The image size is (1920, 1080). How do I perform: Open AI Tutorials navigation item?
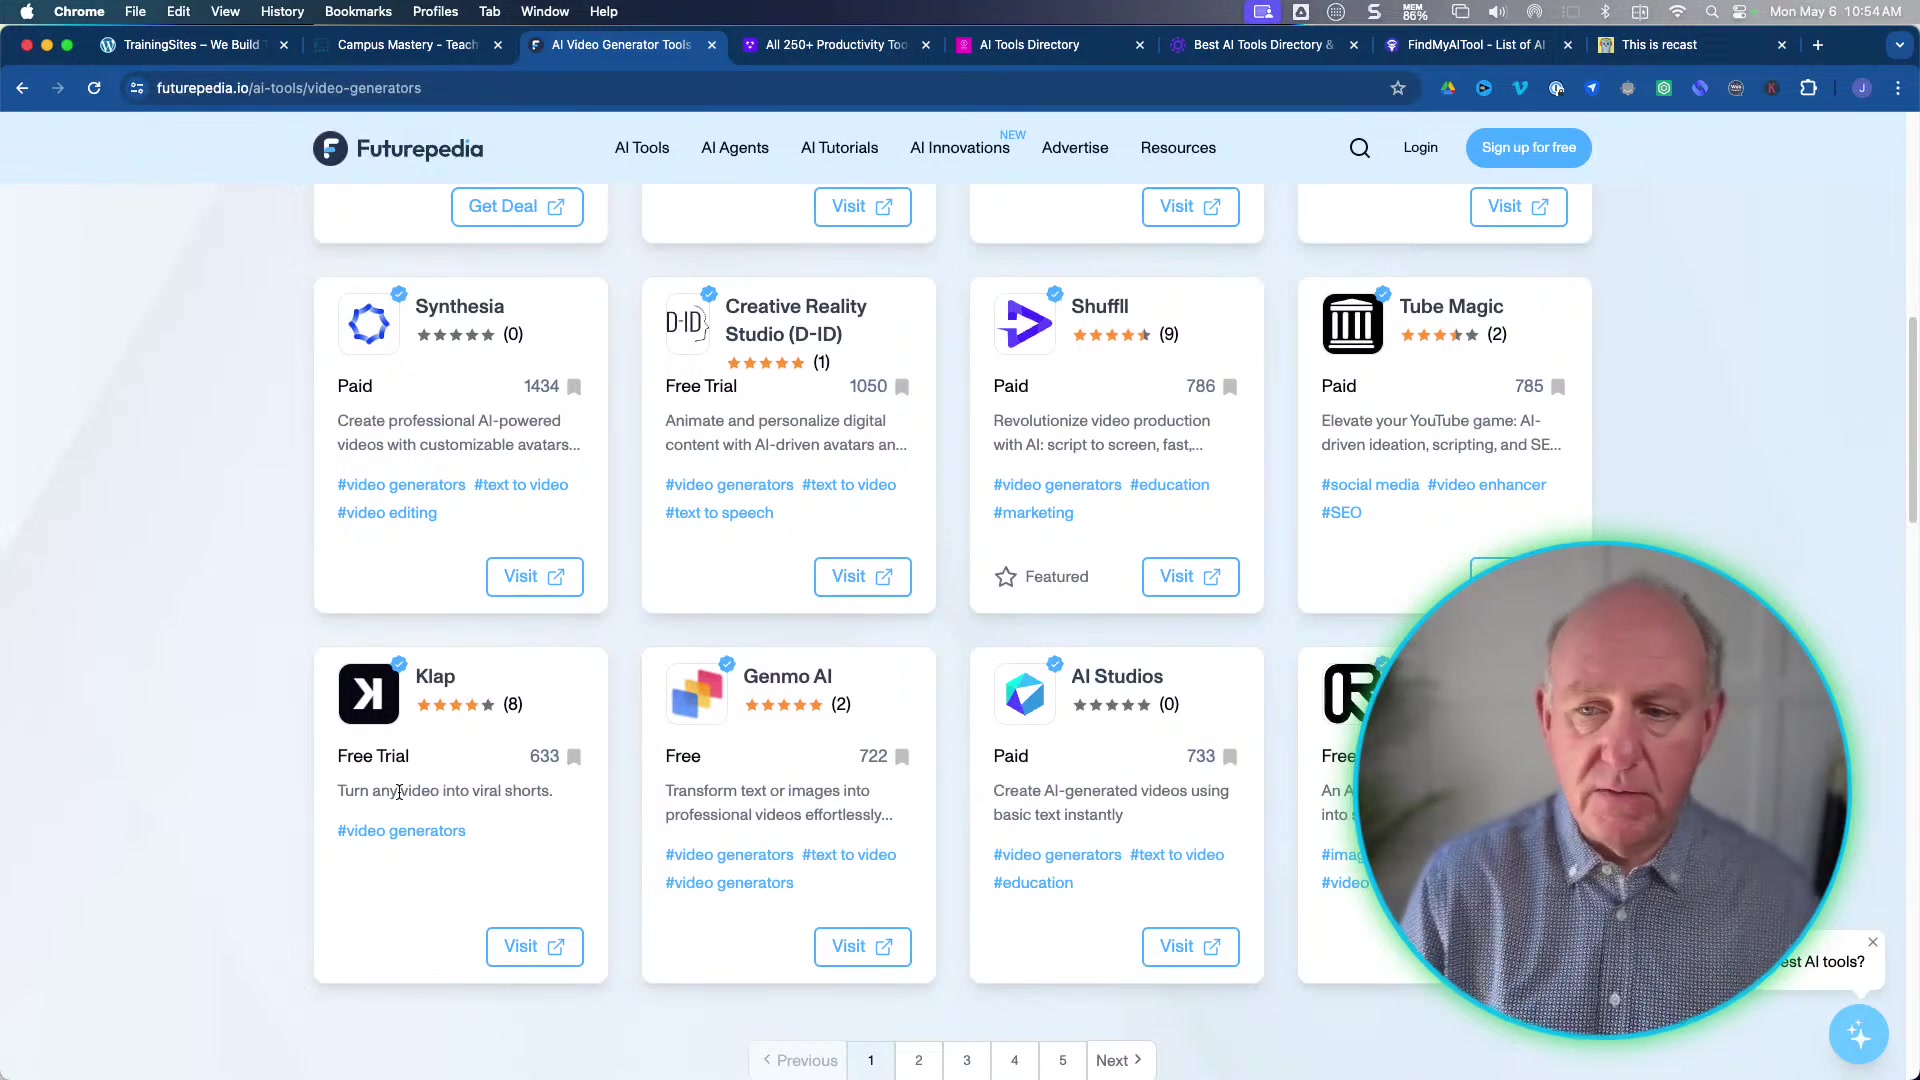pyautogui.click(x=839, y=148)
